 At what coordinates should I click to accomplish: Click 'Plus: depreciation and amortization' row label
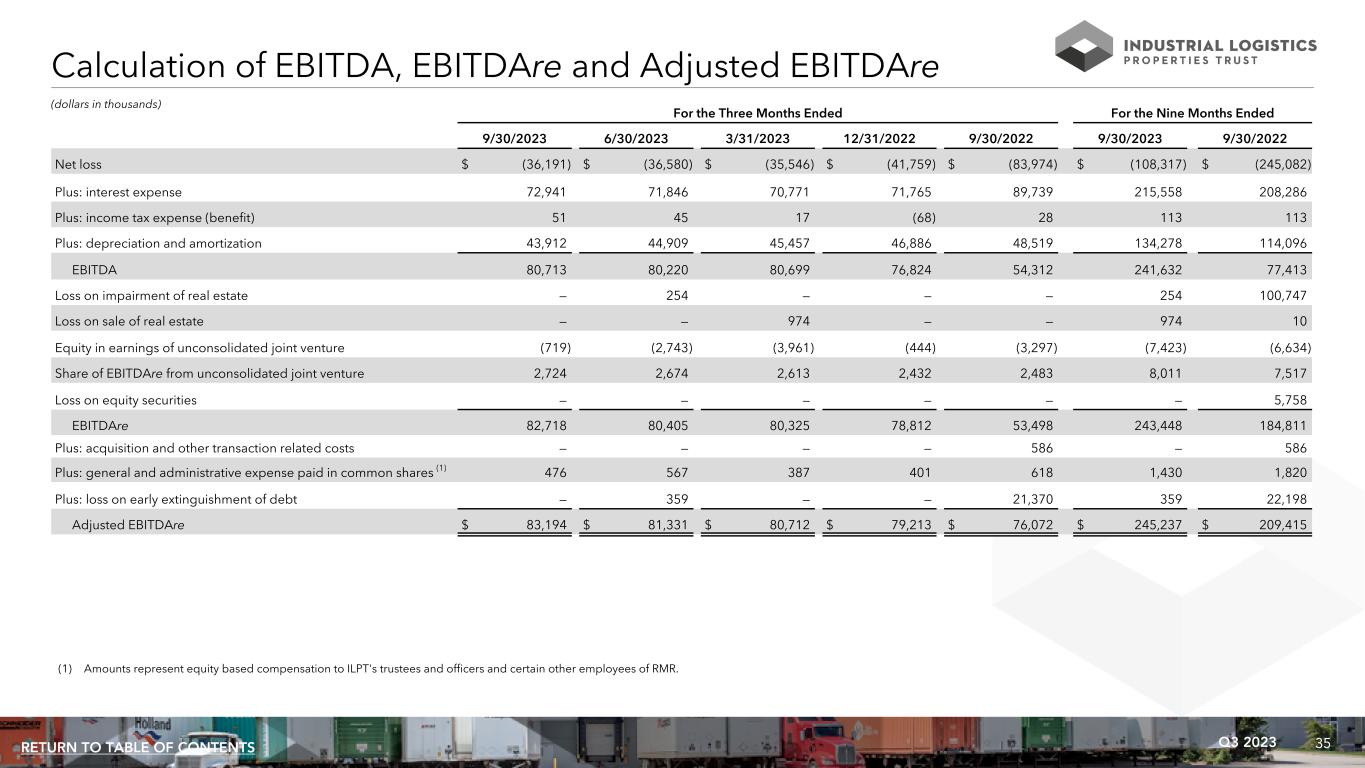click(158, 243)
